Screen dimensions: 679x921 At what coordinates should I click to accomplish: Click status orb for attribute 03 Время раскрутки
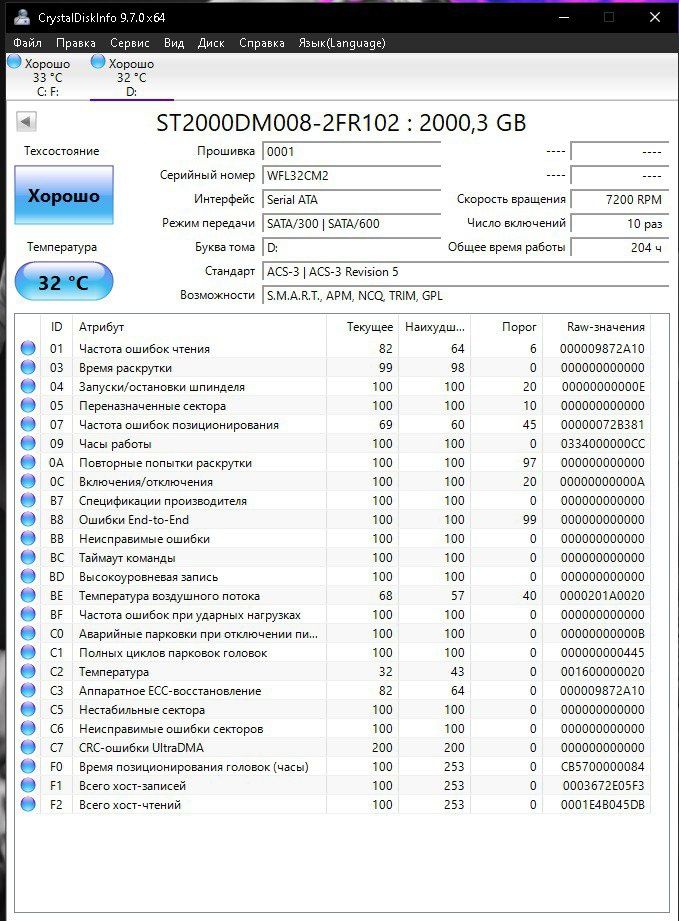tap(28, 367)
